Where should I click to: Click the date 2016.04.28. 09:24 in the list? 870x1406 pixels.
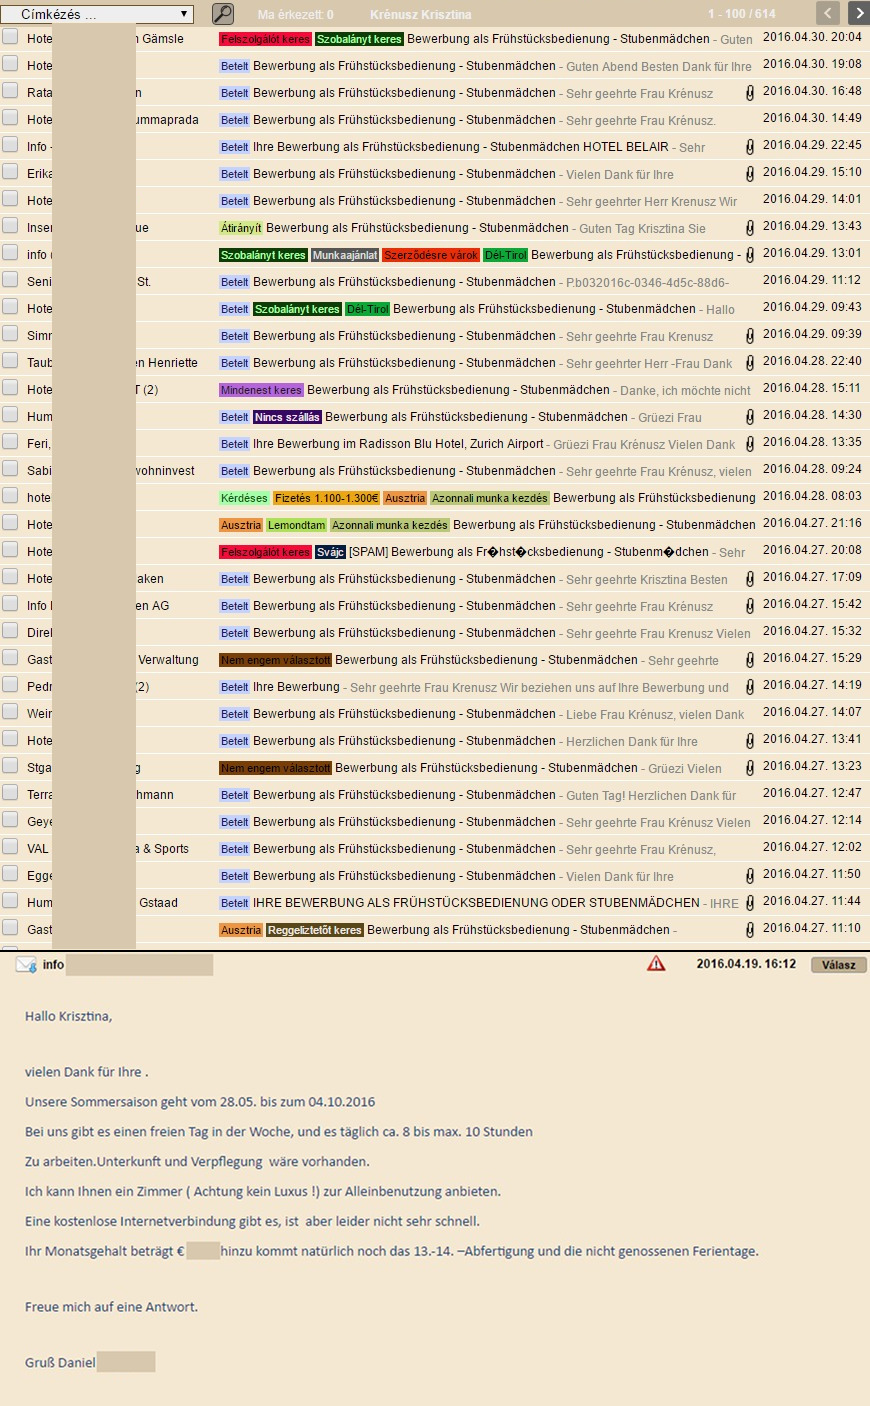tap(812, 469)
